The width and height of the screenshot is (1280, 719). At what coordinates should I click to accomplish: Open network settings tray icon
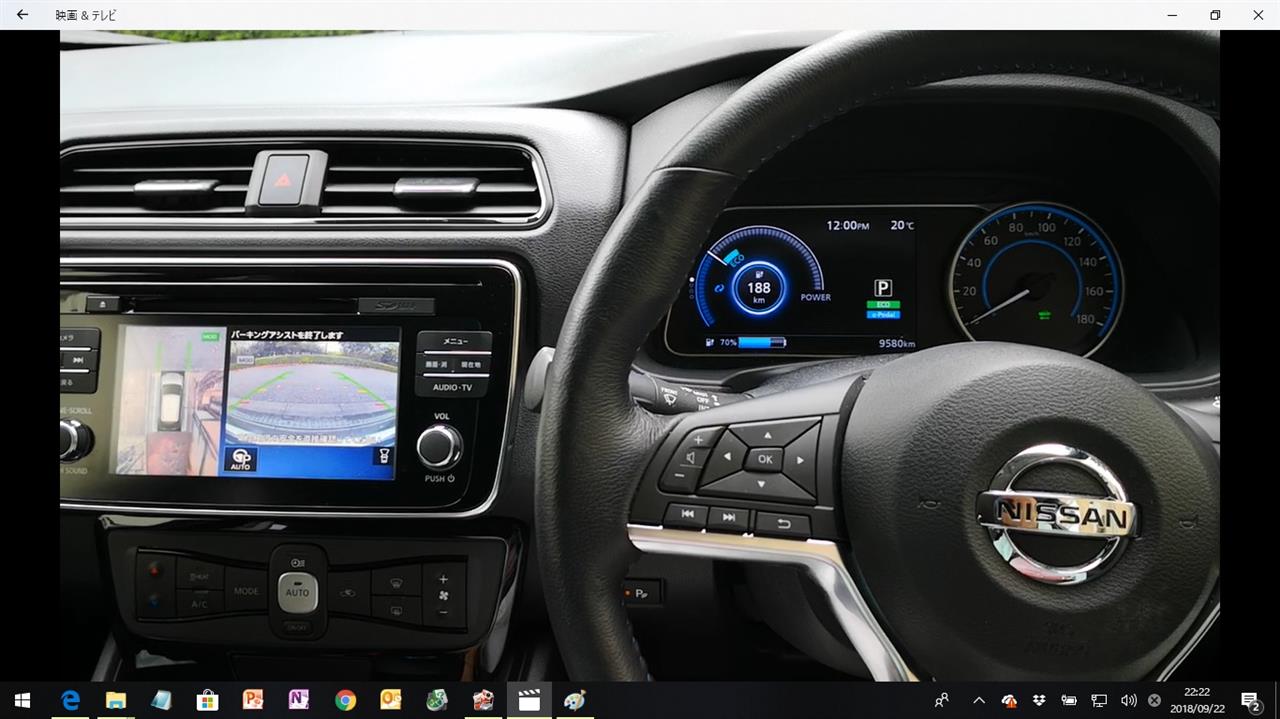click(x=1099, y=700)
